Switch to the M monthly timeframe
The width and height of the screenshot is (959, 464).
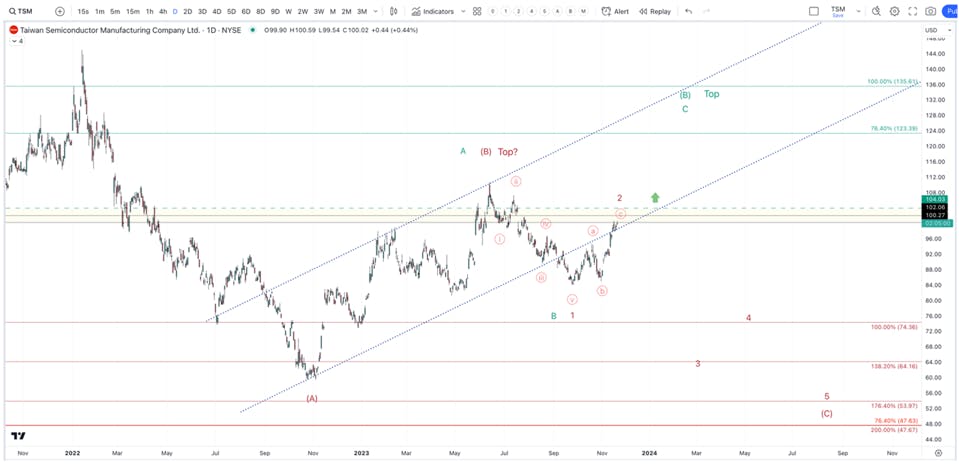pos(333,11)
